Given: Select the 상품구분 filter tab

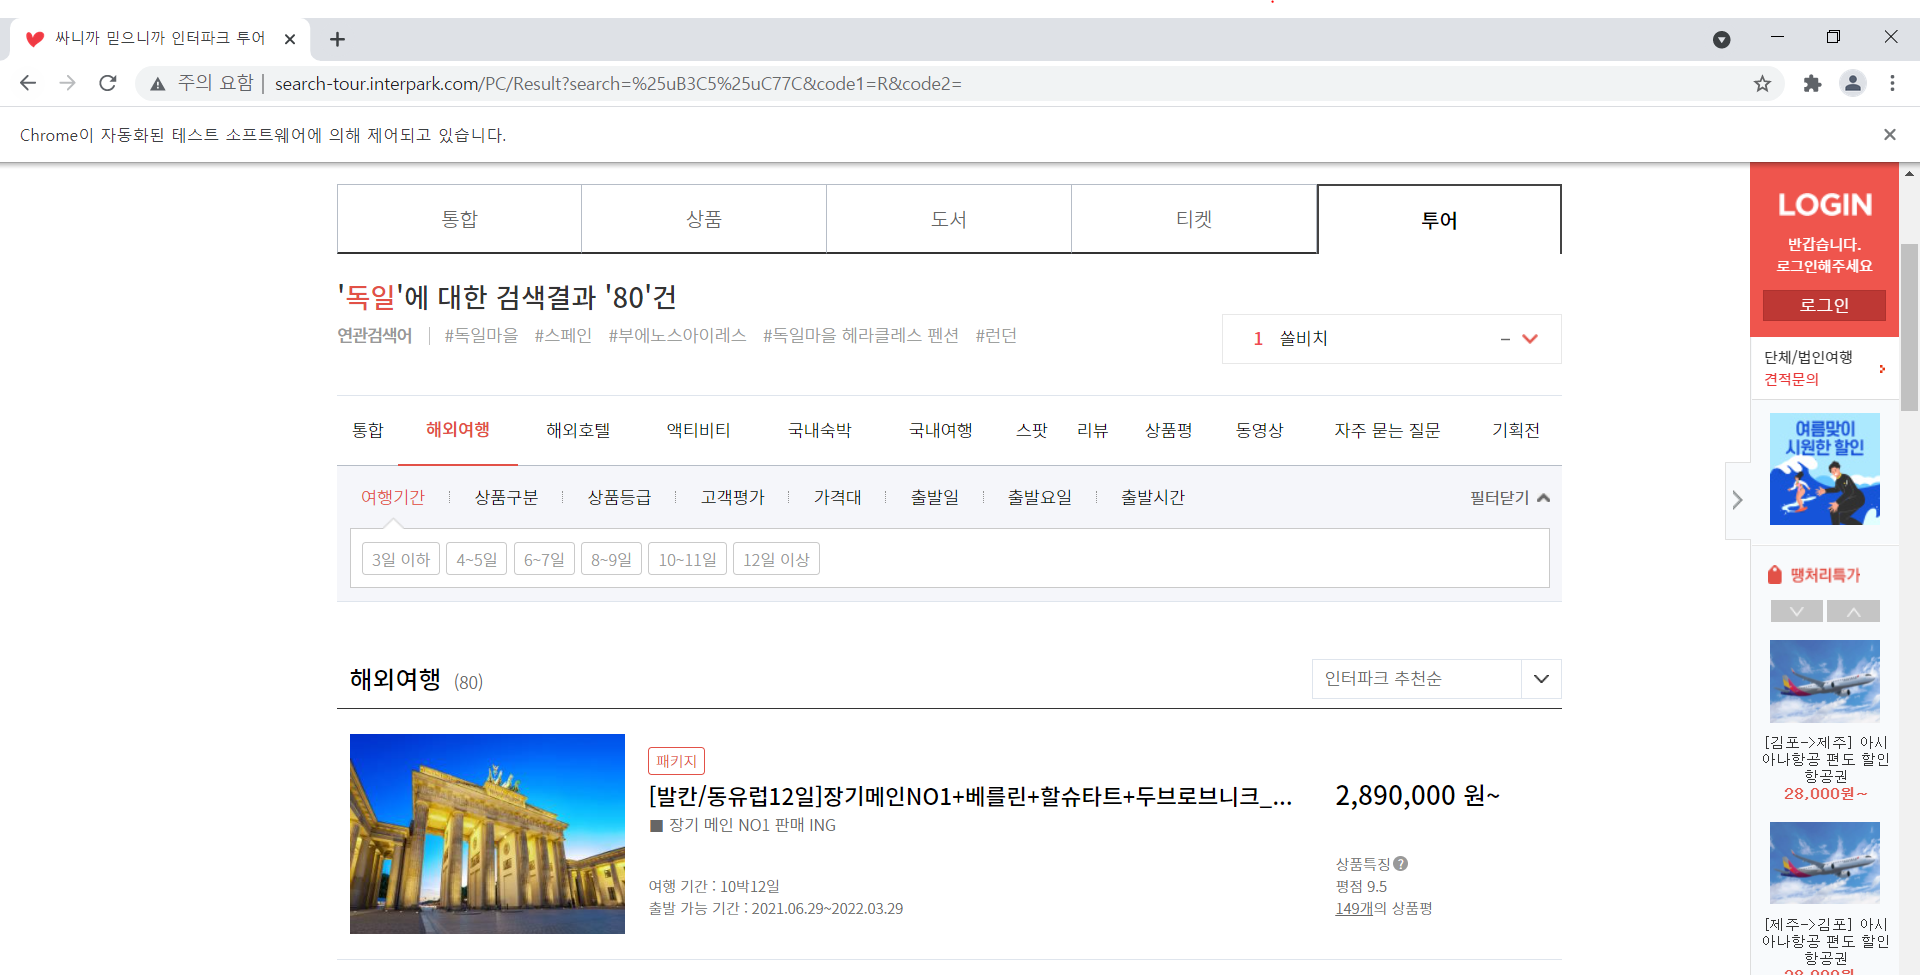Looking at the screenshot, I should (x=506, y=498).
